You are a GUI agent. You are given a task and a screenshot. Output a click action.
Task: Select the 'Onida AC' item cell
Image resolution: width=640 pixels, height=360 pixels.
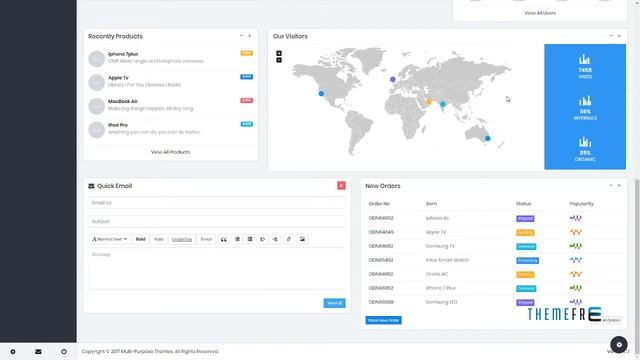437,274
